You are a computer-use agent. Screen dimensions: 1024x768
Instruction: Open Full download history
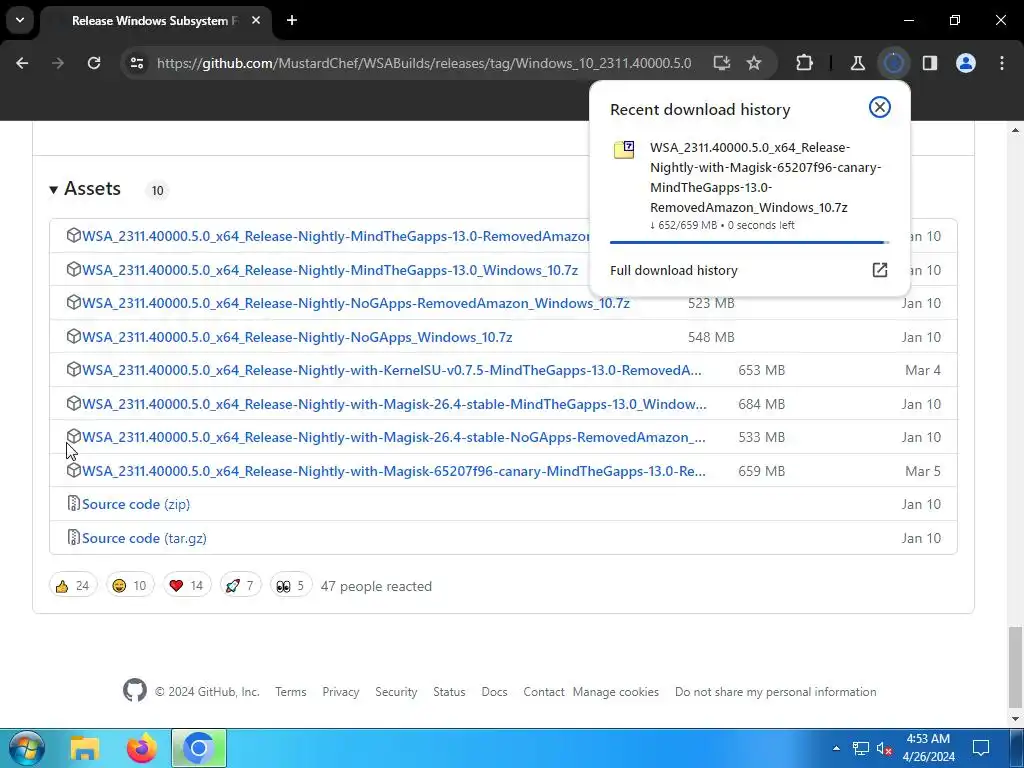pos(748,270)
